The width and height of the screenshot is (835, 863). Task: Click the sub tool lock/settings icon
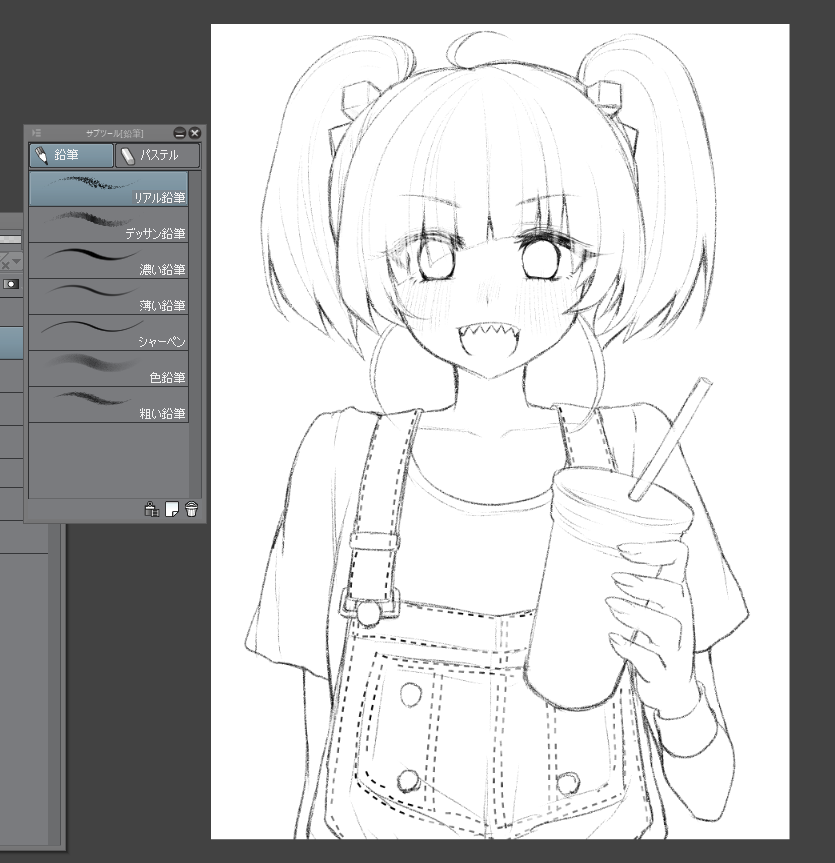coord(151,509)
